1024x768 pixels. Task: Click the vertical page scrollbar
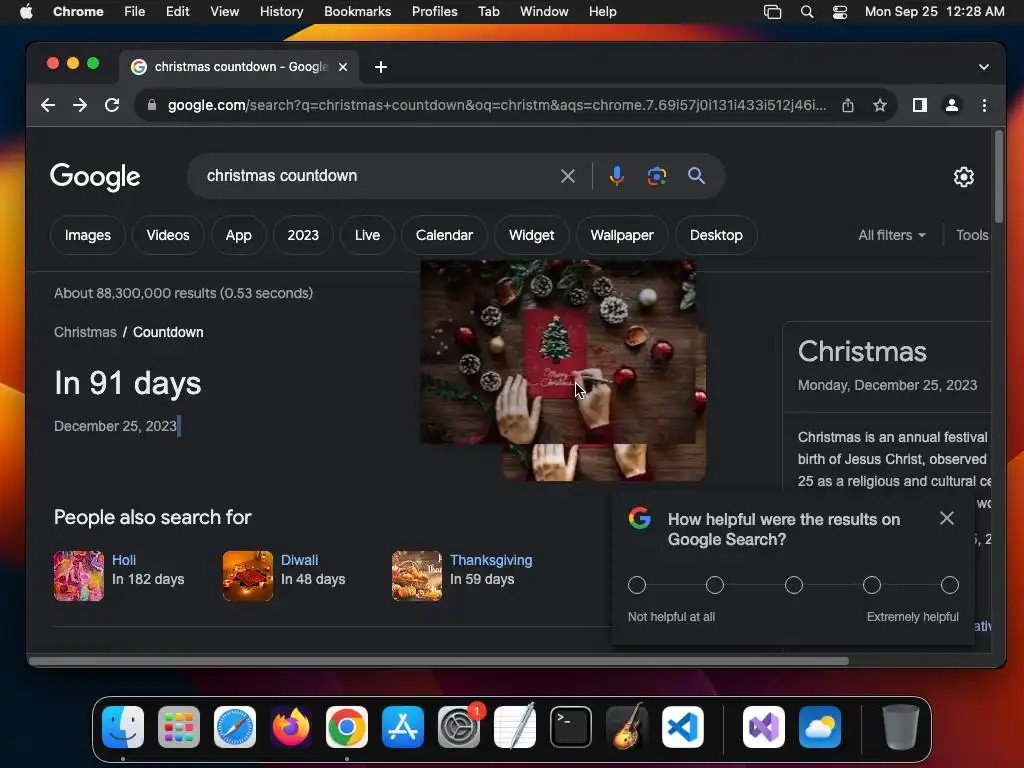[x=999, y=176]
